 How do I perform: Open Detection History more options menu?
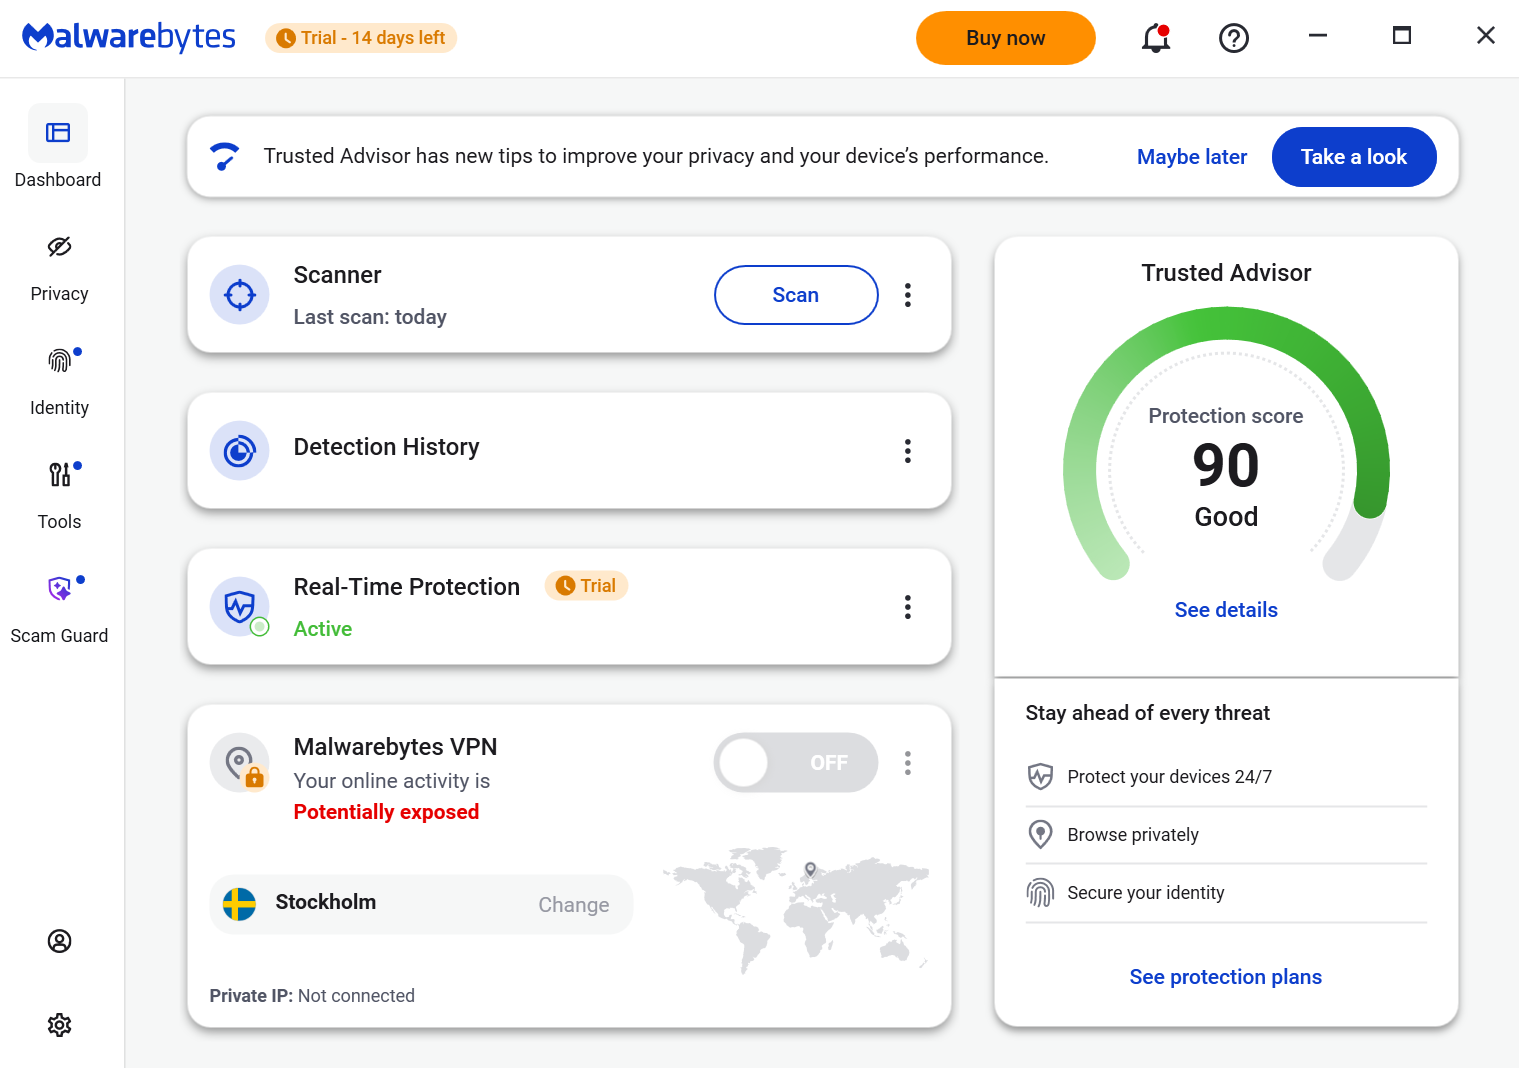[x=907, y=451]
